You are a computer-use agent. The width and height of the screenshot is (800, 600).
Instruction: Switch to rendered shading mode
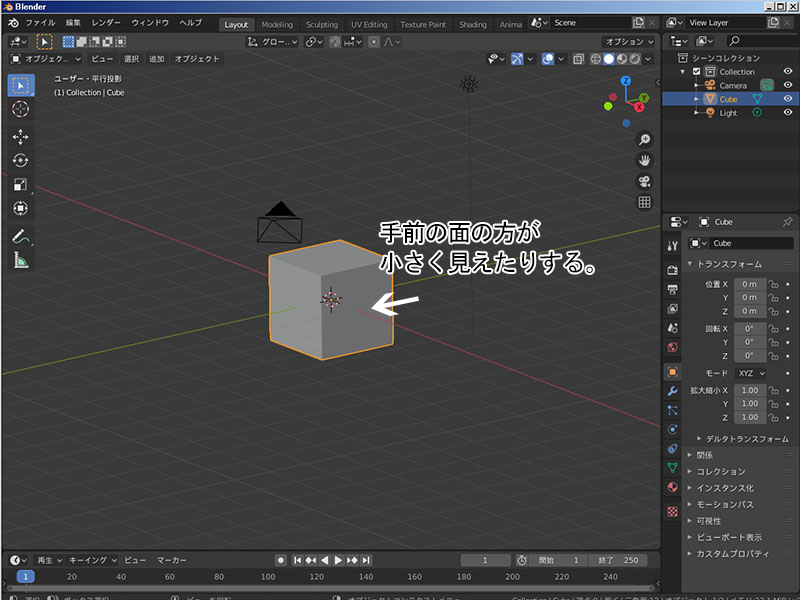point(635,59)
